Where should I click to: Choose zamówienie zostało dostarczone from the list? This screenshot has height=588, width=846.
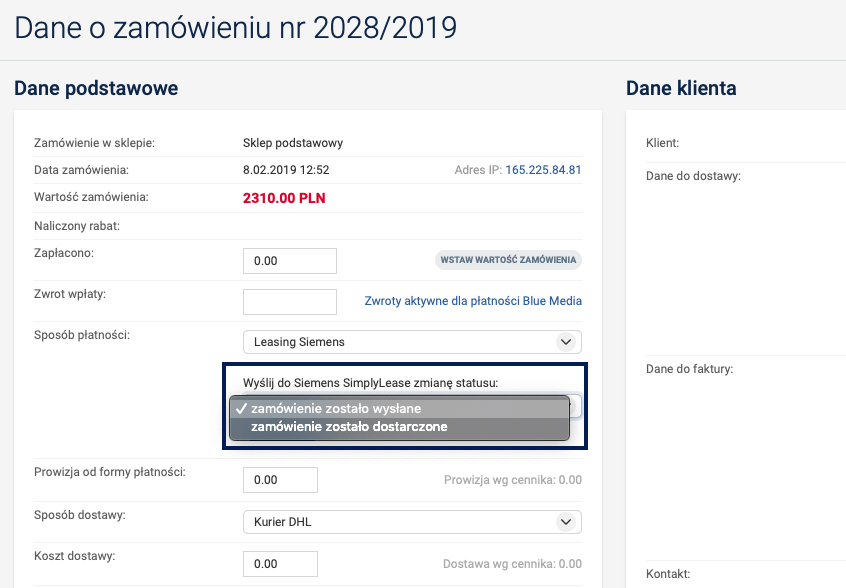[349, 427]
